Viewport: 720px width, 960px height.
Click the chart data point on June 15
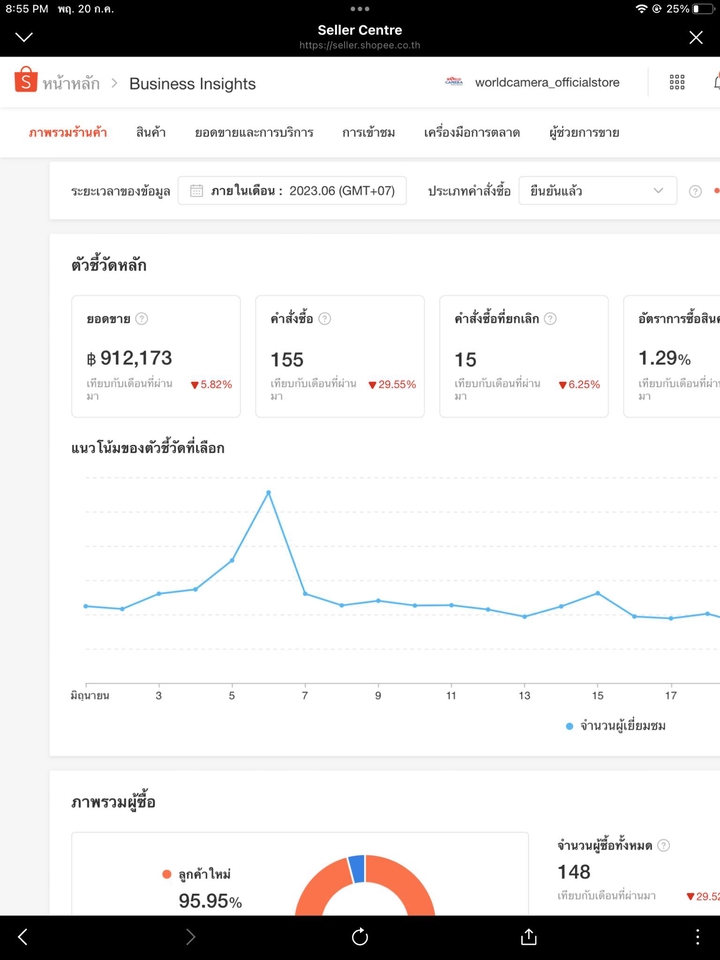(598, 593)
